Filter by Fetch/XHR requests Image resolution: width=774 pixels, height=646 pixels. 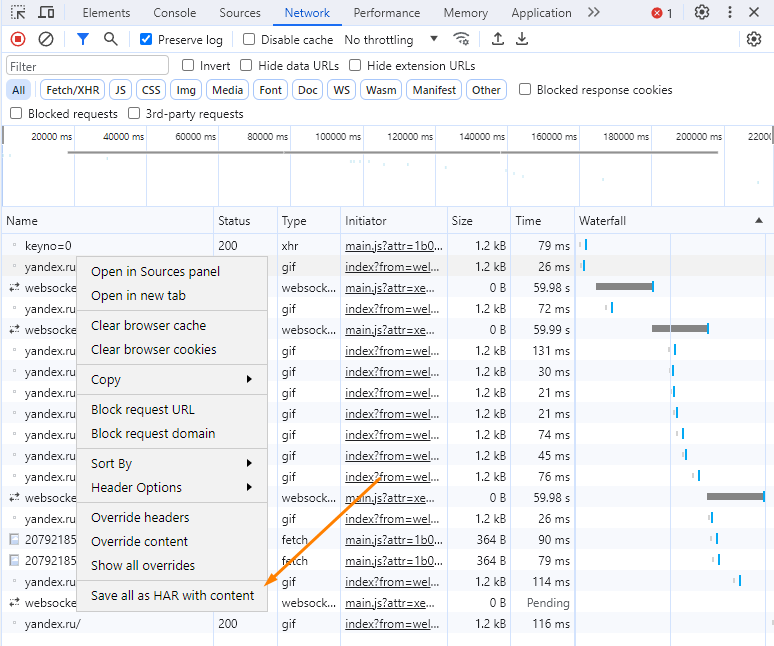point(73,90)
